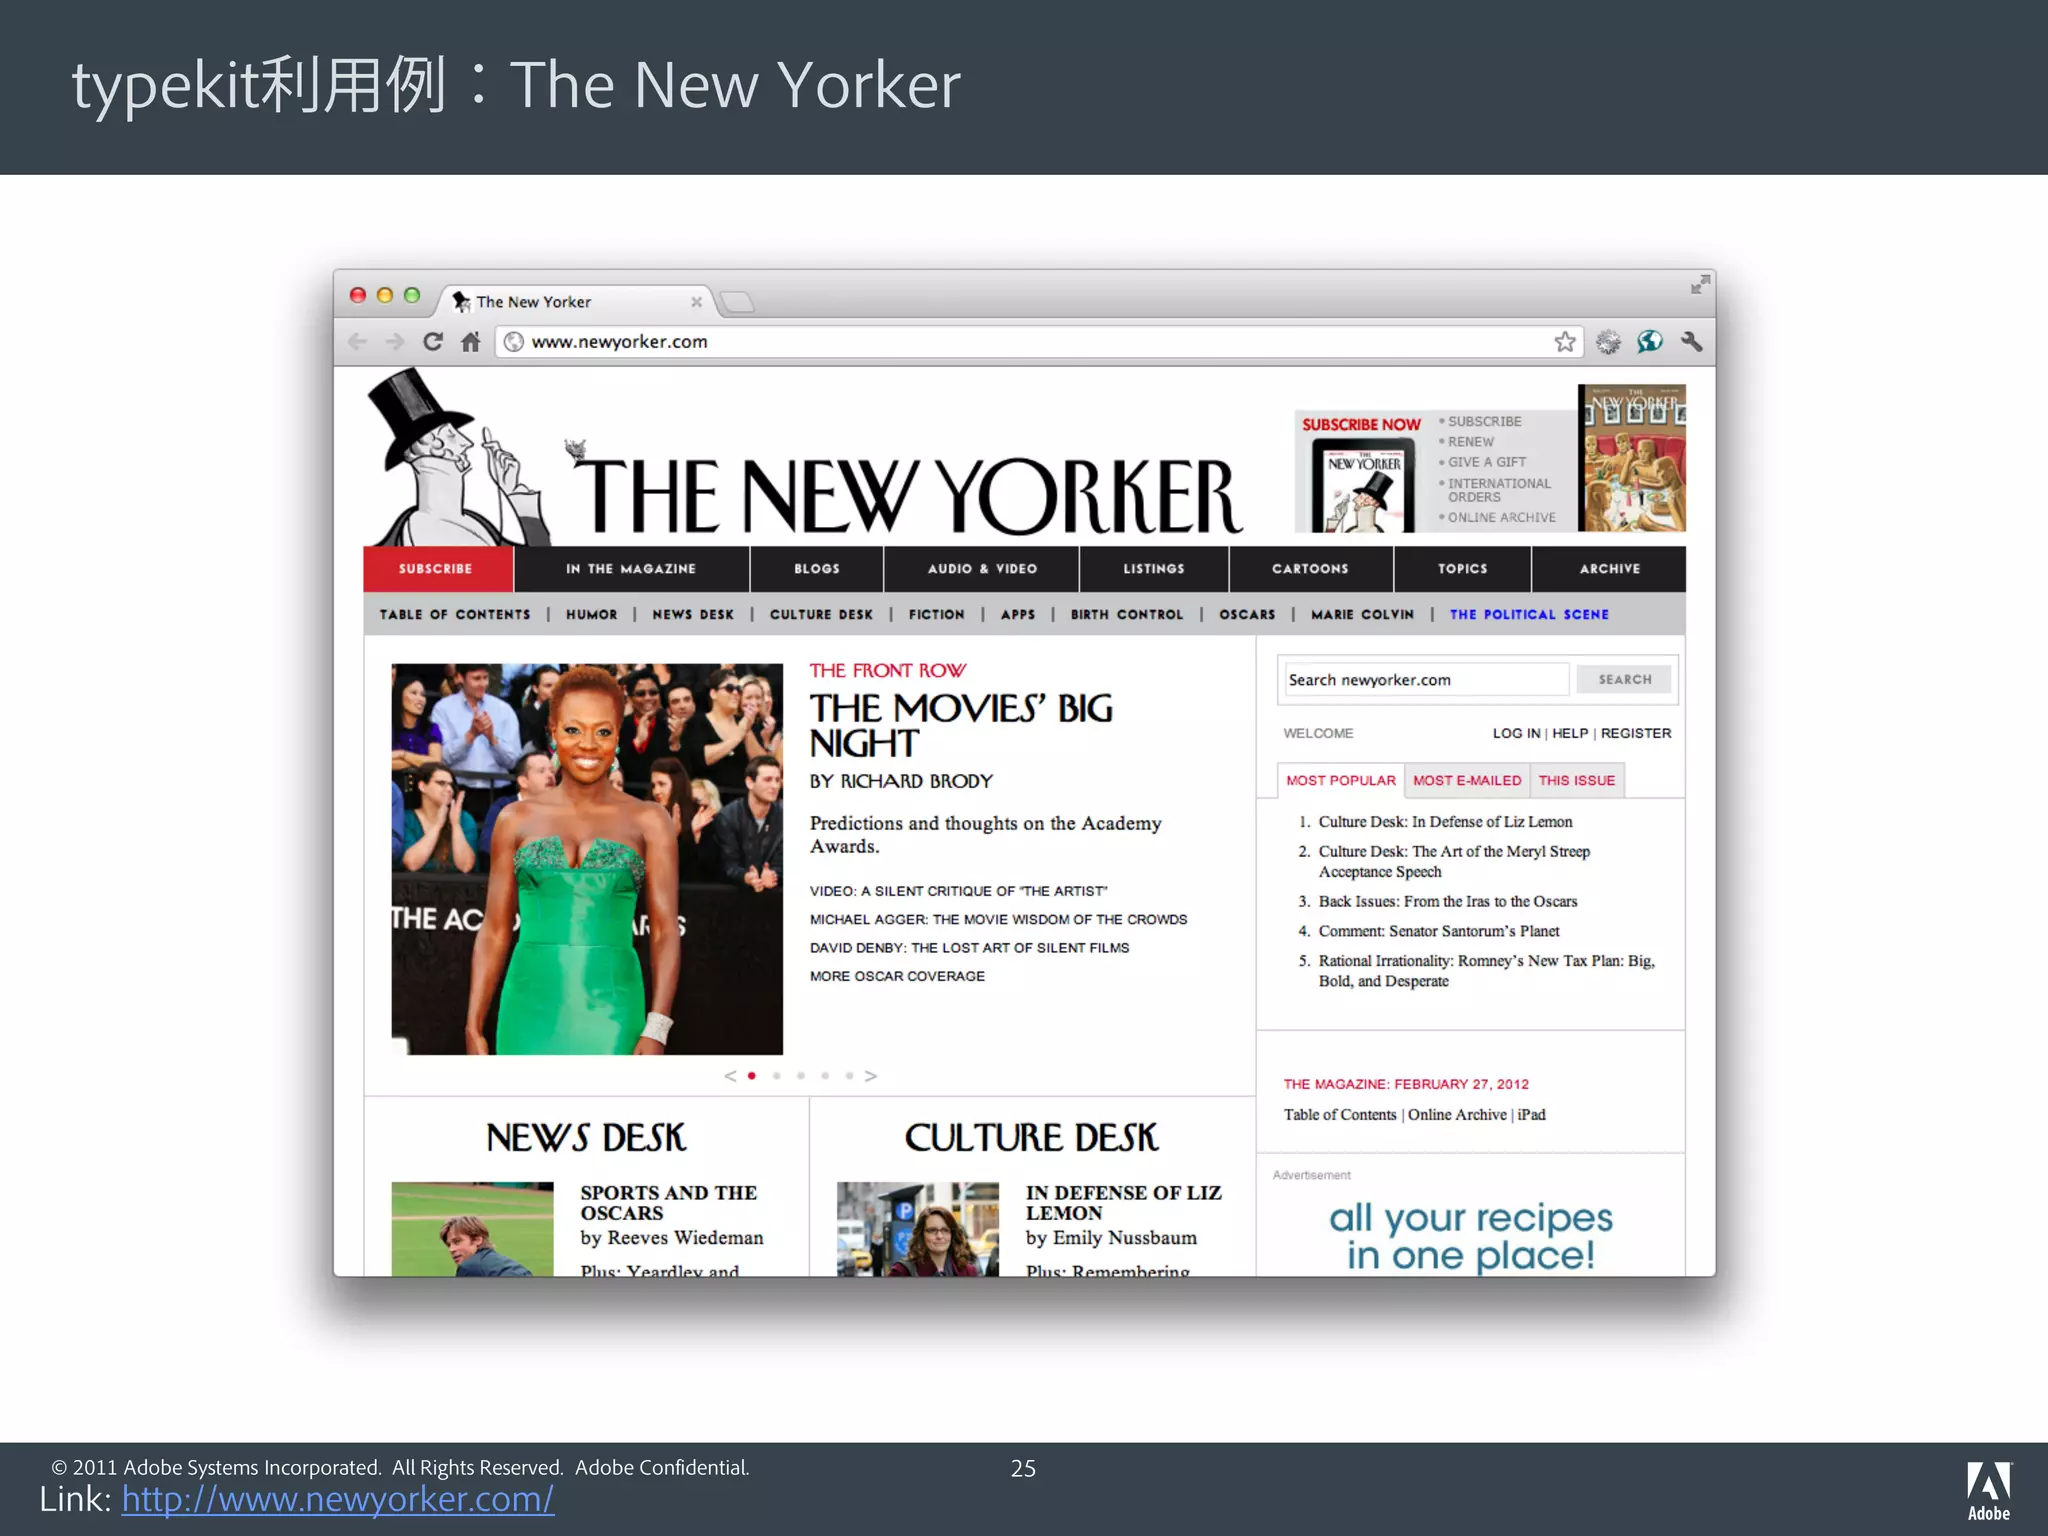Go to Fiction subnav link
Viewport: 2048px width, 1536px height.
coord(937,615)
